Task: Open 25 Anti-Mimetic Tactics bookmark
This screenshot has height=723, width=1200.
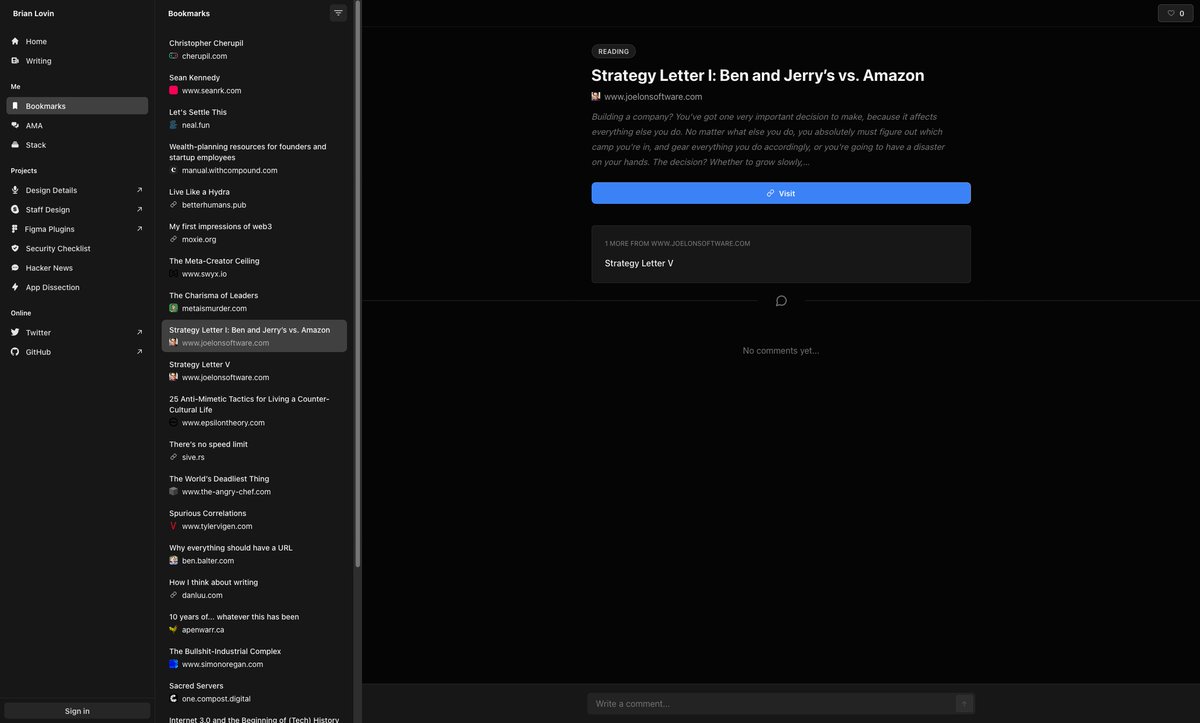Action: click(254, 410)
